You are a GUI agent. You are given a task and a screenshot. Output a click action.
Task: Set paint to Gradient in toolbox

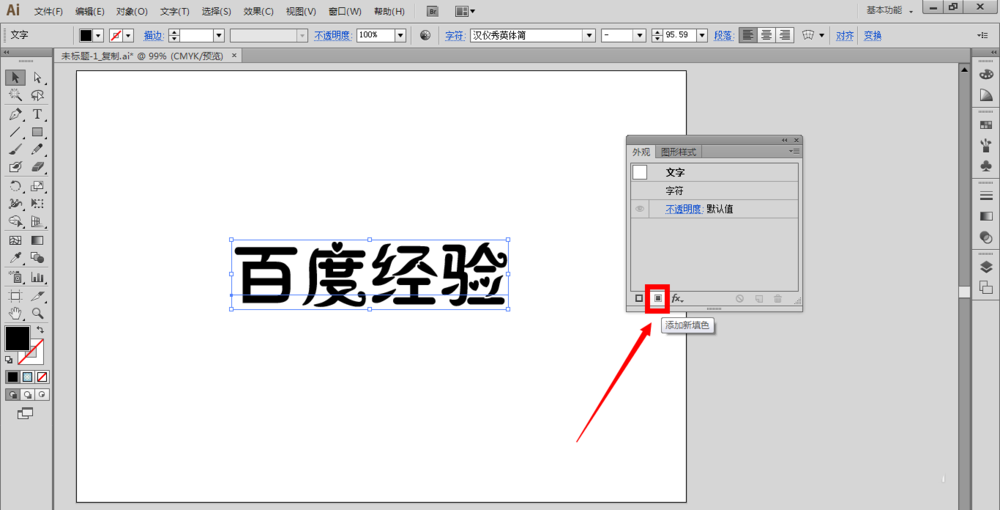[x=27, y=377]
